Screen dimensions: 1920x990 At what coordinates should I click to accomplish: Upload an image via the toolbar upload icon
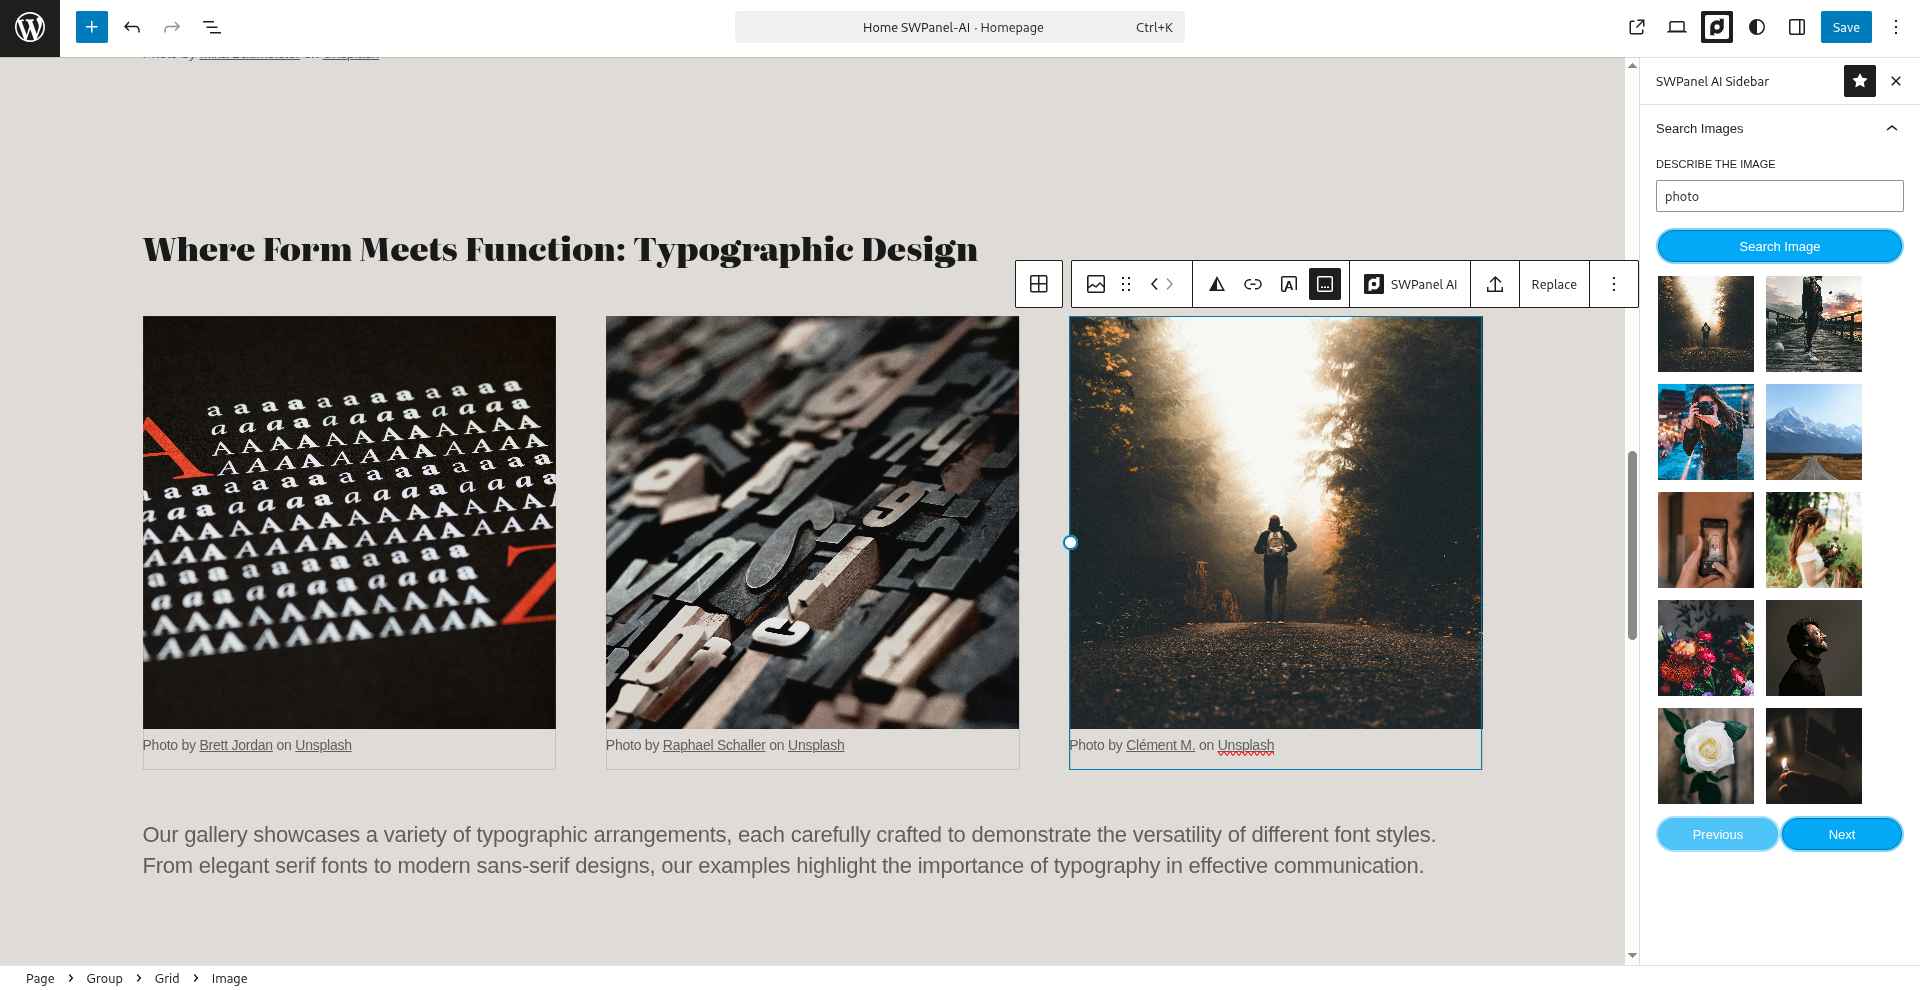1495,284
